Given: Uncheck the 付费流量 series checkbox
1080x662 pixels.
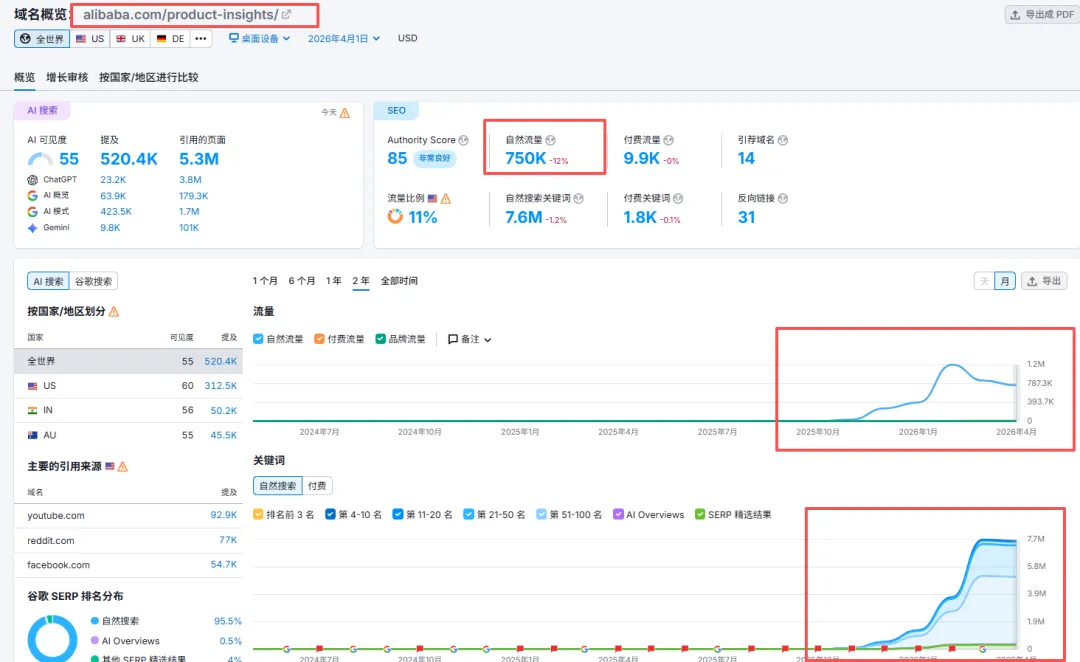Looking at the screenshot, I should [319, 339].
